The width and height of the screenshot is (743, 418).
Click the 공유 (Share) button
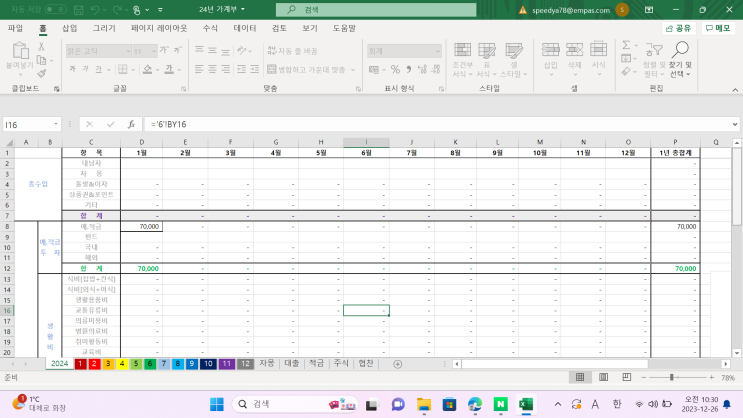[x=680, y=28]
